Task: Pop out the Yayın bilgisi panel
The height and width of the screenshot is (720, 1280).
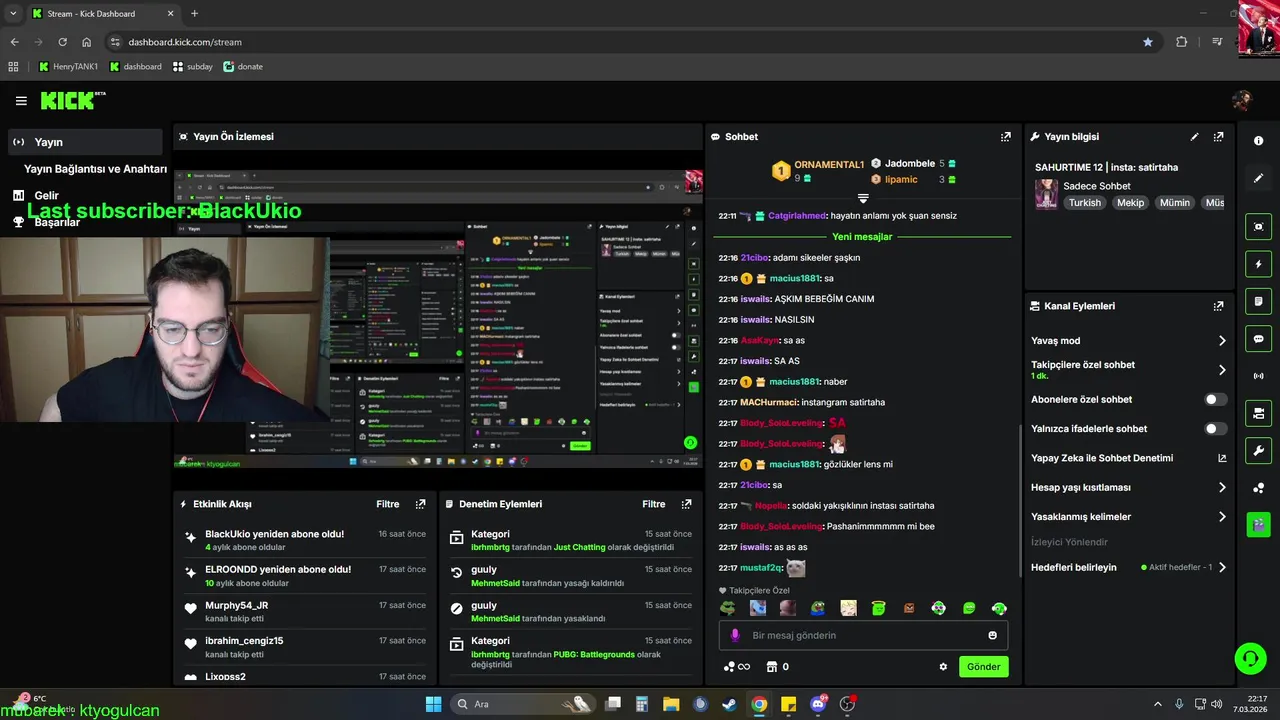Action: (x=1218, y=136)
